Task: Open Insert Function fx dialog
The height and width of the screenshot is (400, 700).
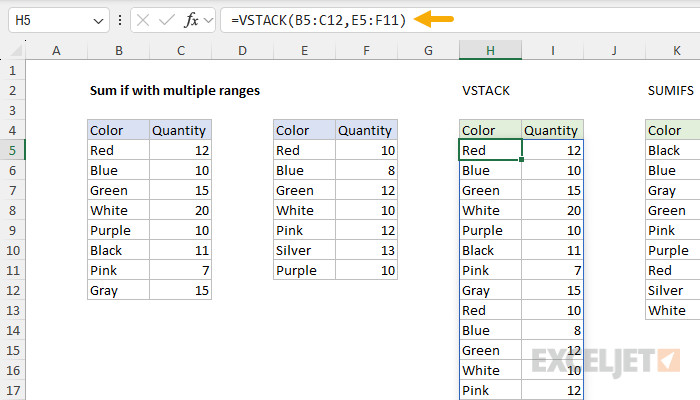Action: pyautogui.click(x=191, y=20)
